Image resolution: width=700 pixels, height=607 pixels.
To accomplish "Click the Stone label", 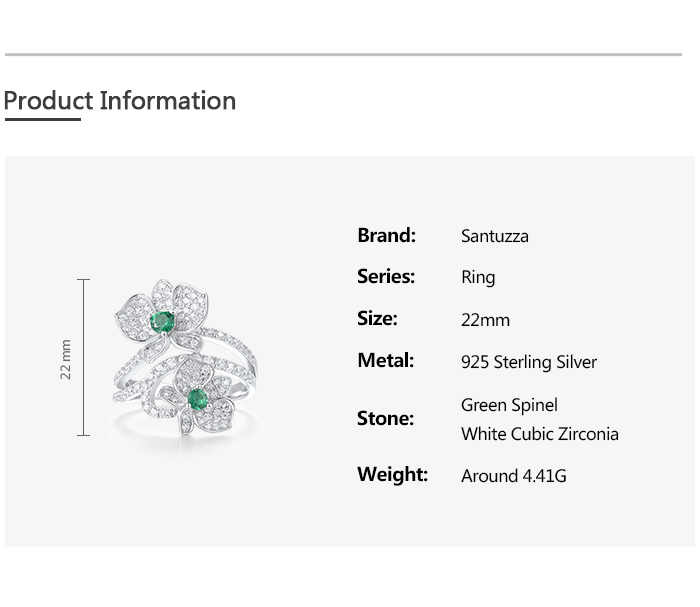I will tap(385, 419).
